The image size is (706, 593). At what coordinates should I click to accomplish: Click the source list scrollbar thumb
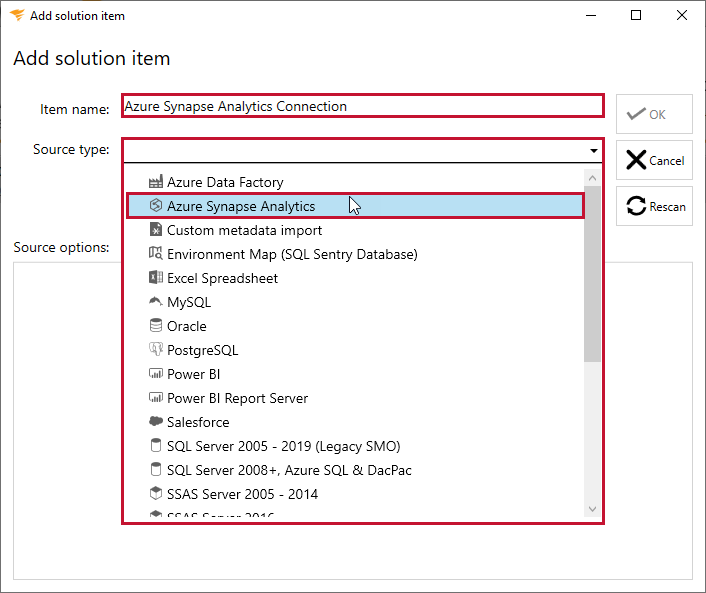pyautogui.click(x=593, y=274)
